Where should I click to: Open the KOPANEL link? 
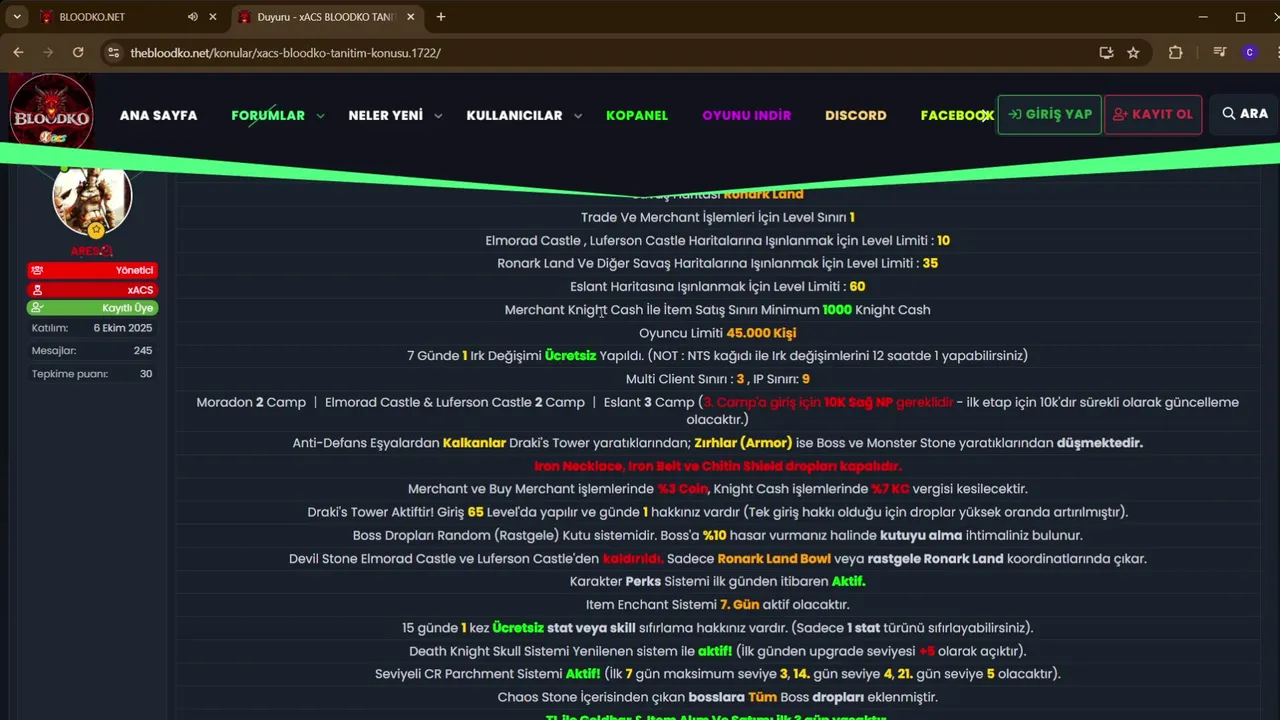coord(637,115)
